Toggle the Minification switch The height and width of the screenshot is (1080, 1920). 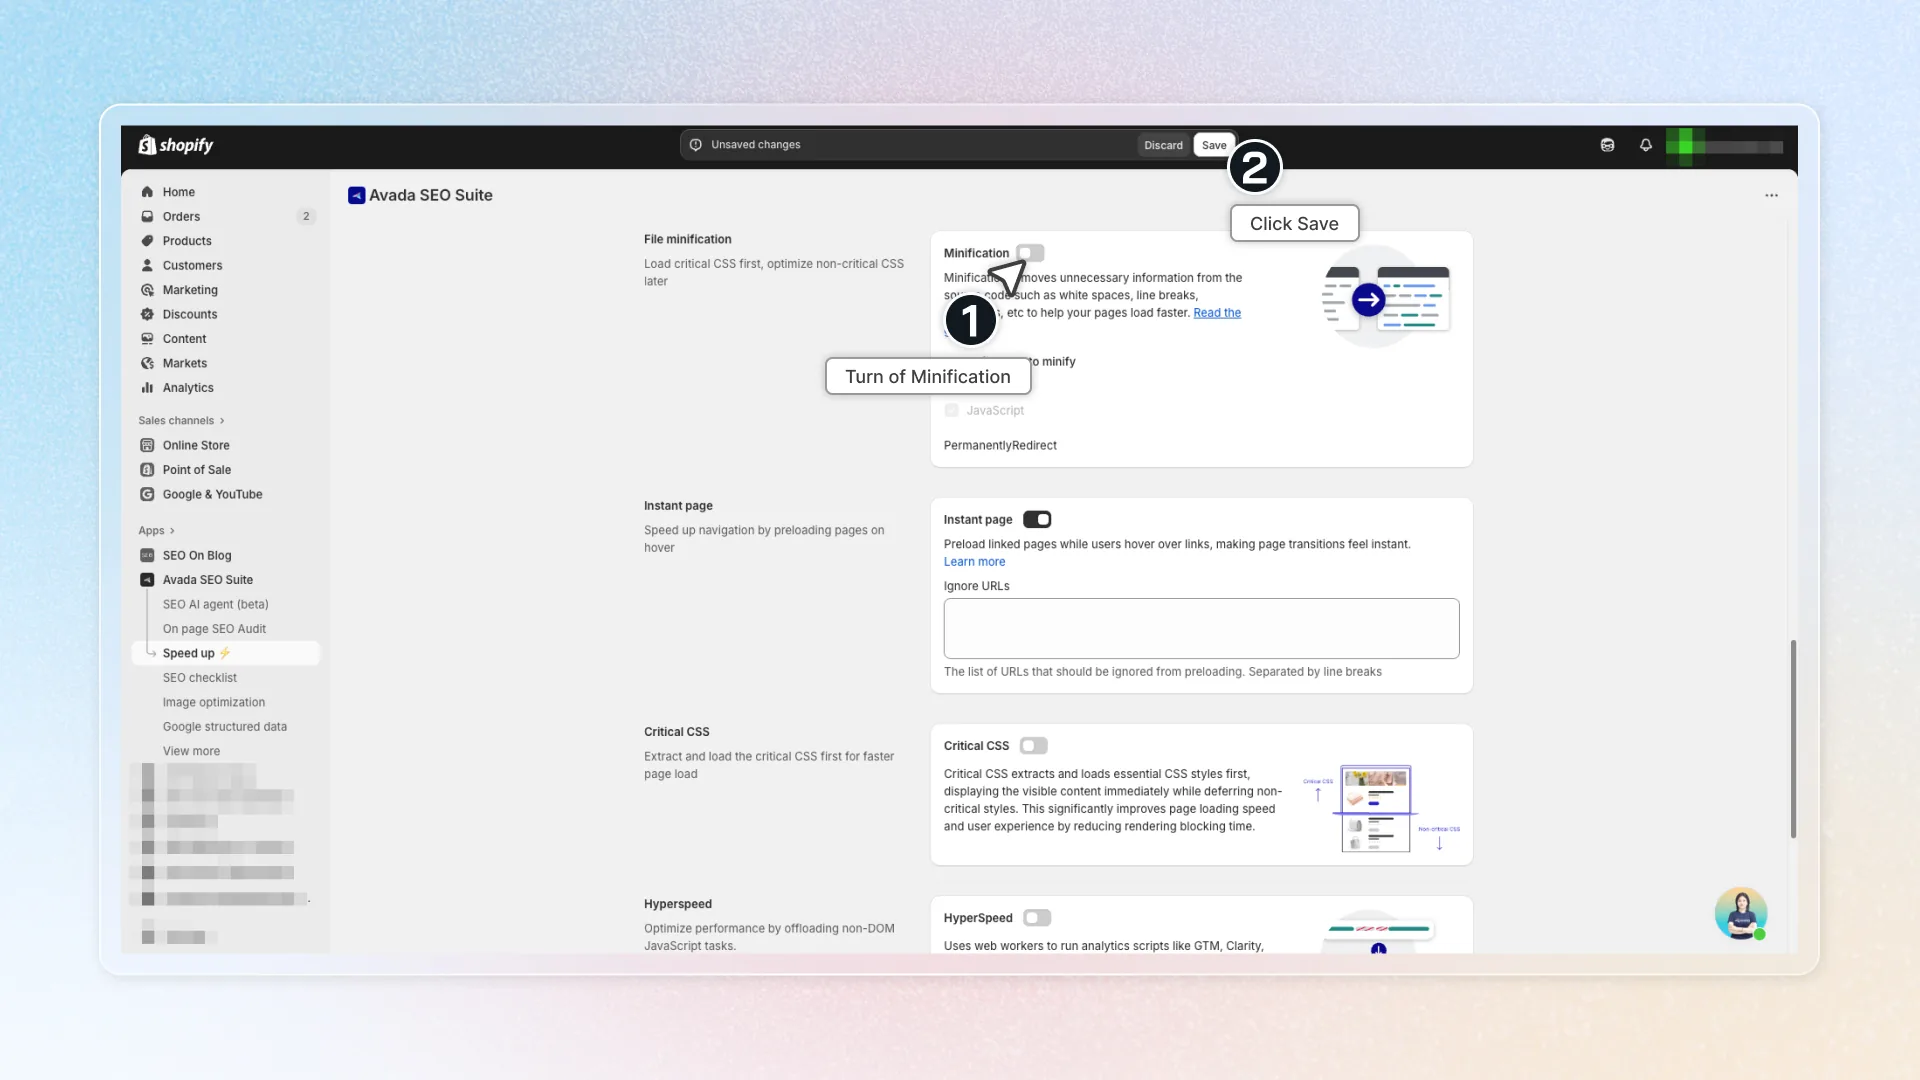1030,253
